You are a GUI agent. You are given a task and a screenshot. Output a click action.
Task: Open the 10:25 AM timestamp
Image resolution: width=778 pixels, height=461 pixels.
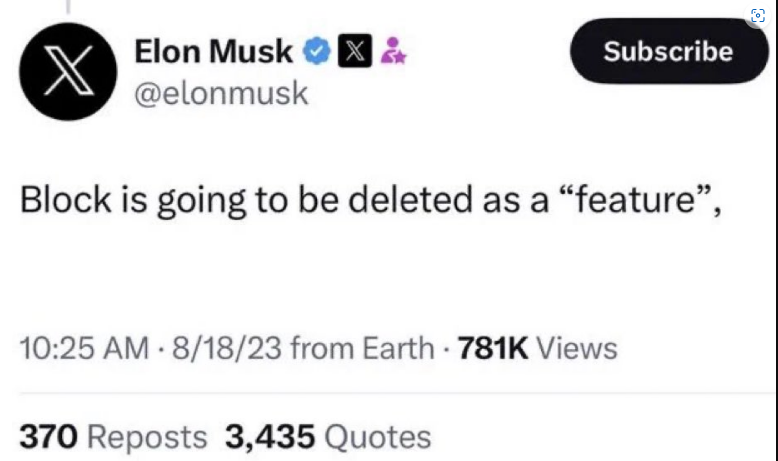84,348
